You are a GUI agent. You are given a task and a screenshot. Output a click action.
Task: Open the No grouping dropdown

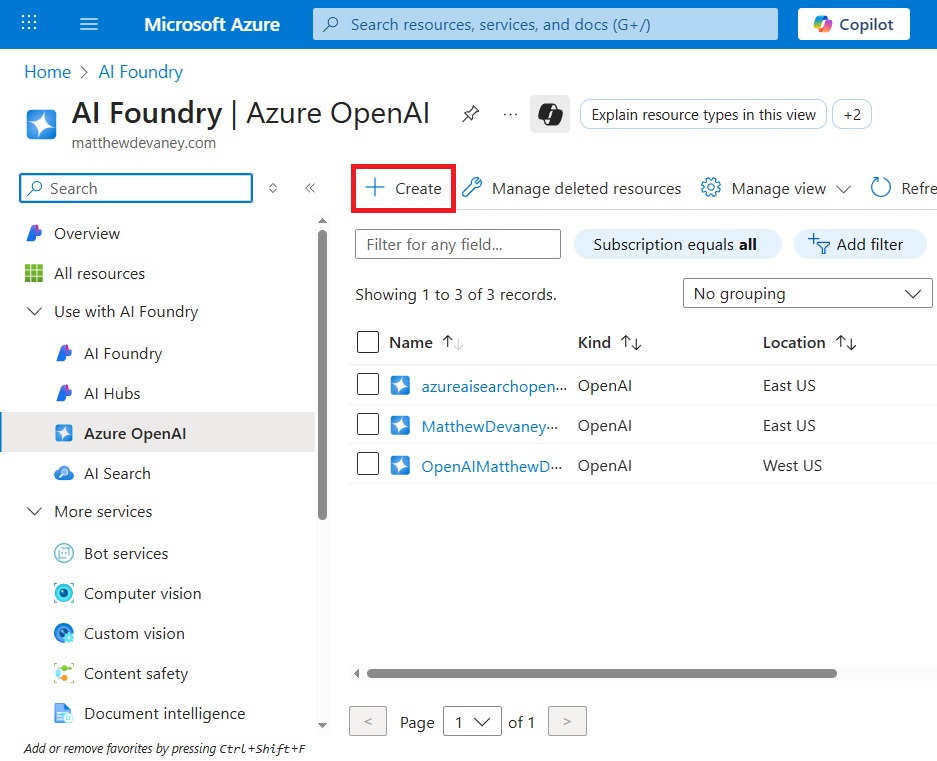click(807, 294)
